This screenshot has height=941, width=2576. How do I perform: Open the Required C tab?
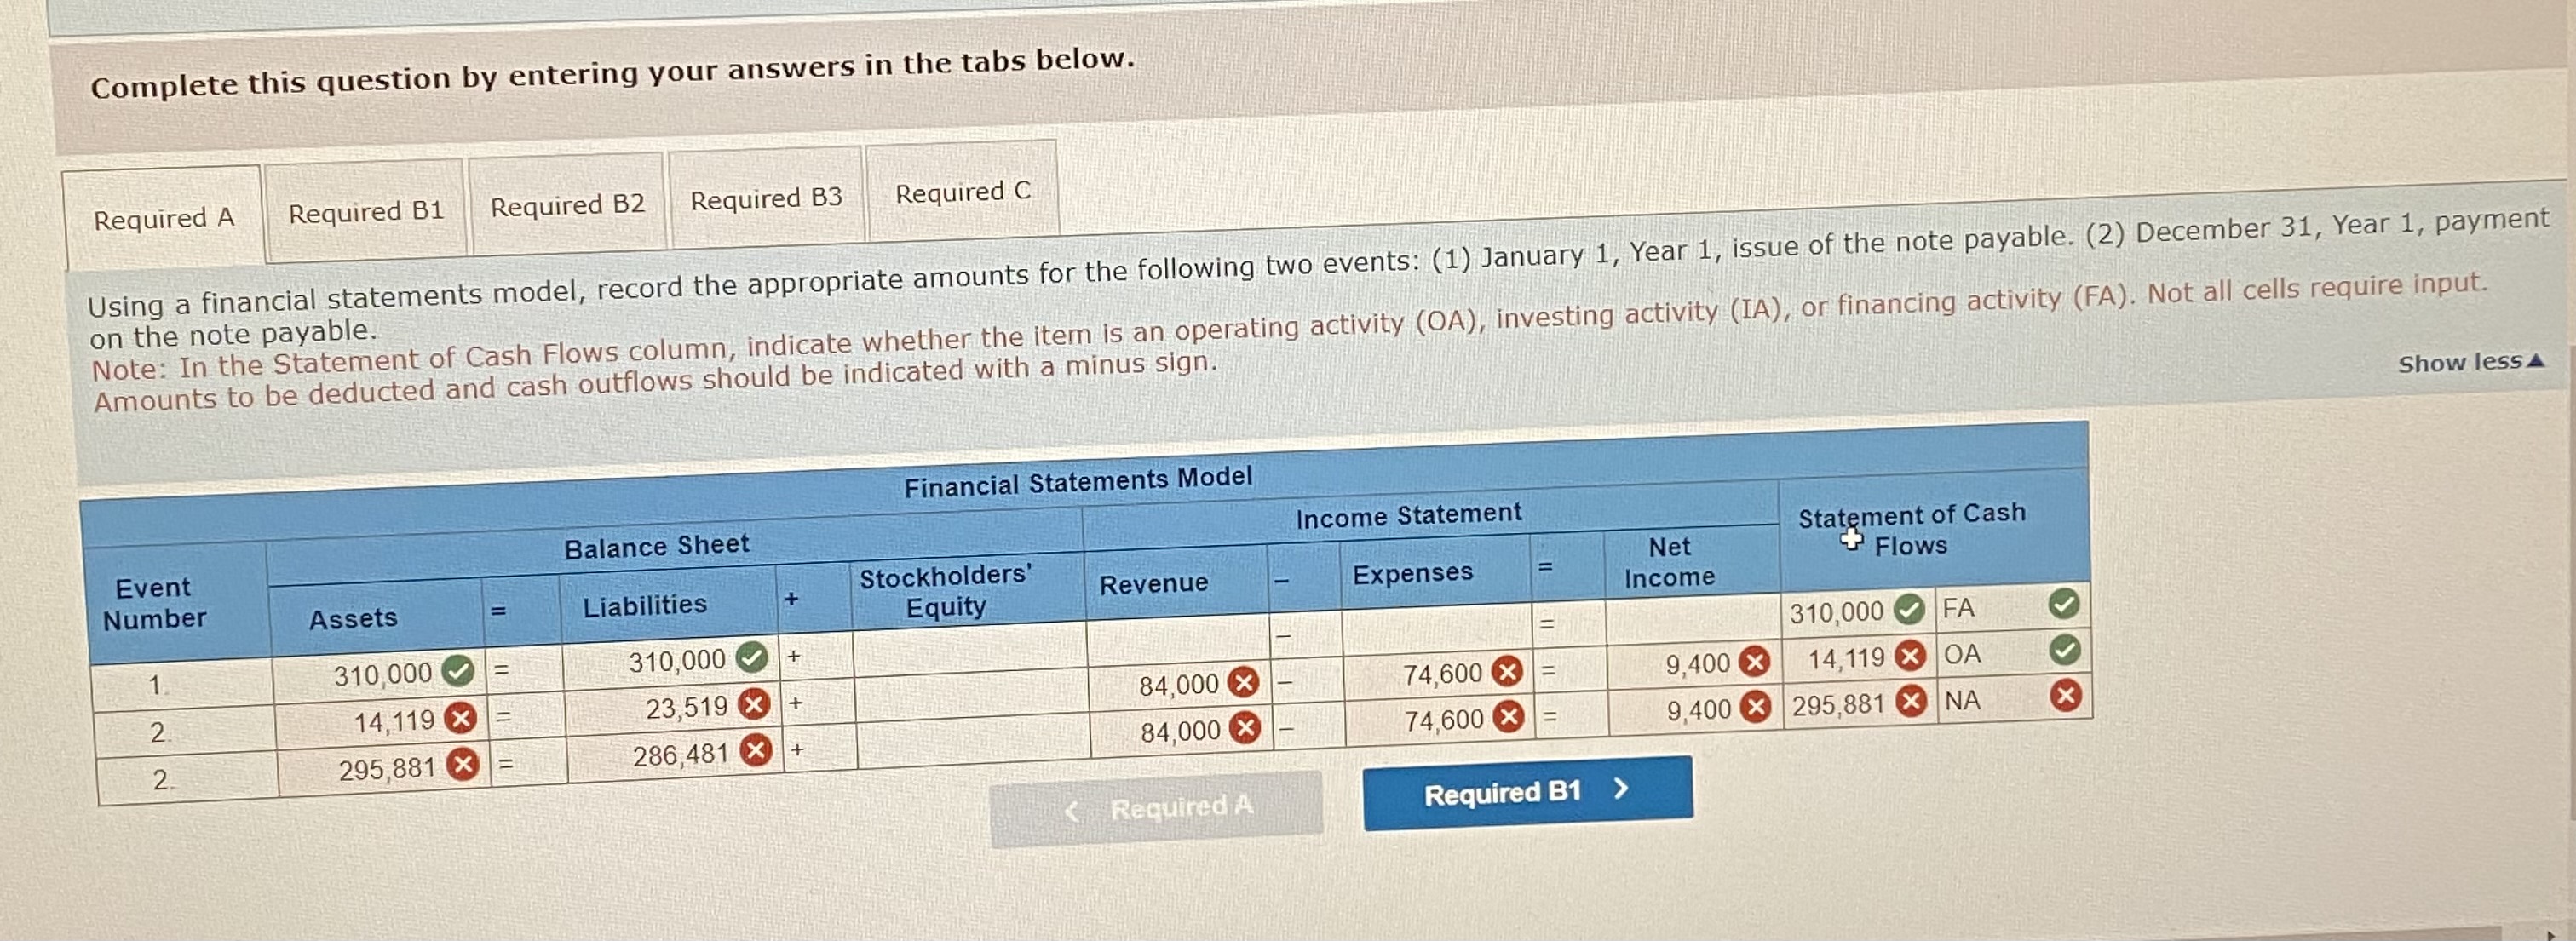click(961, 191)
